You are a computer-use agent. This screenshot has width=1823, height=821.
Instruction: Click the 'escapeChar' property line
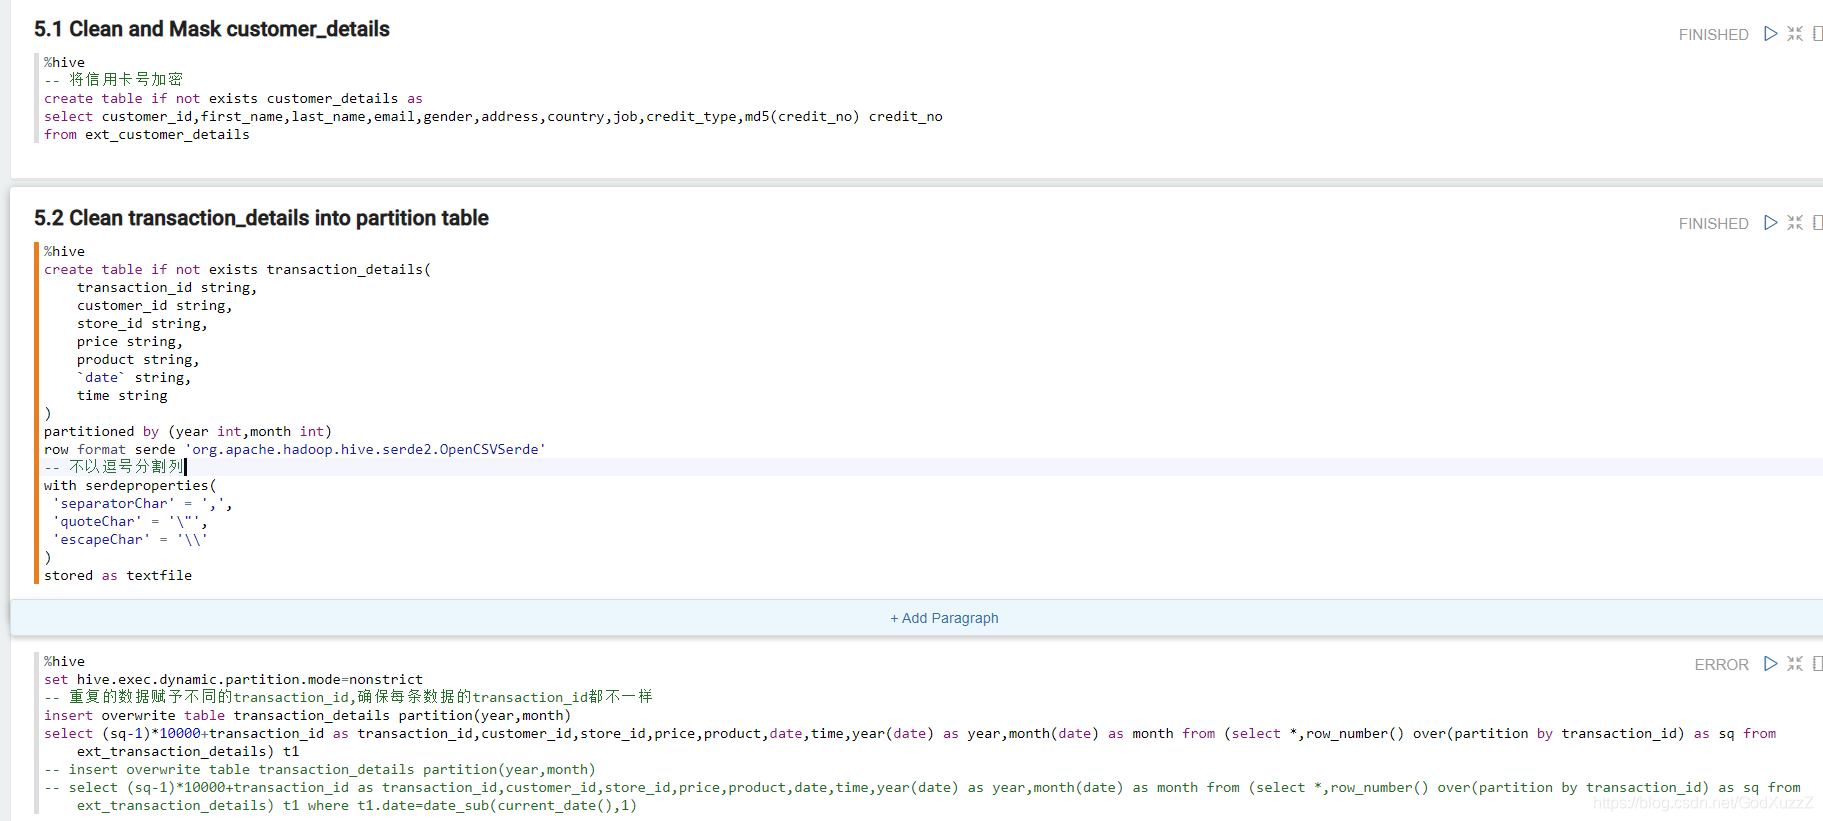pos(130,540)
